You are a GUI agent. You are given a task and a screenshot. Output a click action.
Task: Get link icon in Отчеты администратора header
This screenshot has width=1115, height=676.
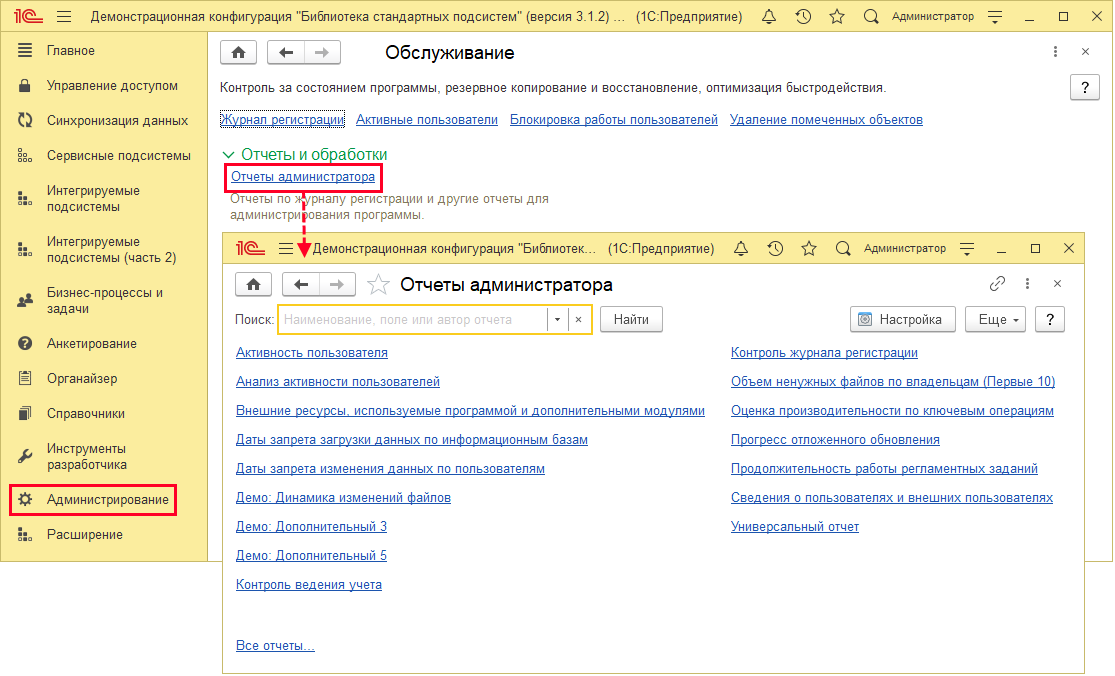[997, 284]
